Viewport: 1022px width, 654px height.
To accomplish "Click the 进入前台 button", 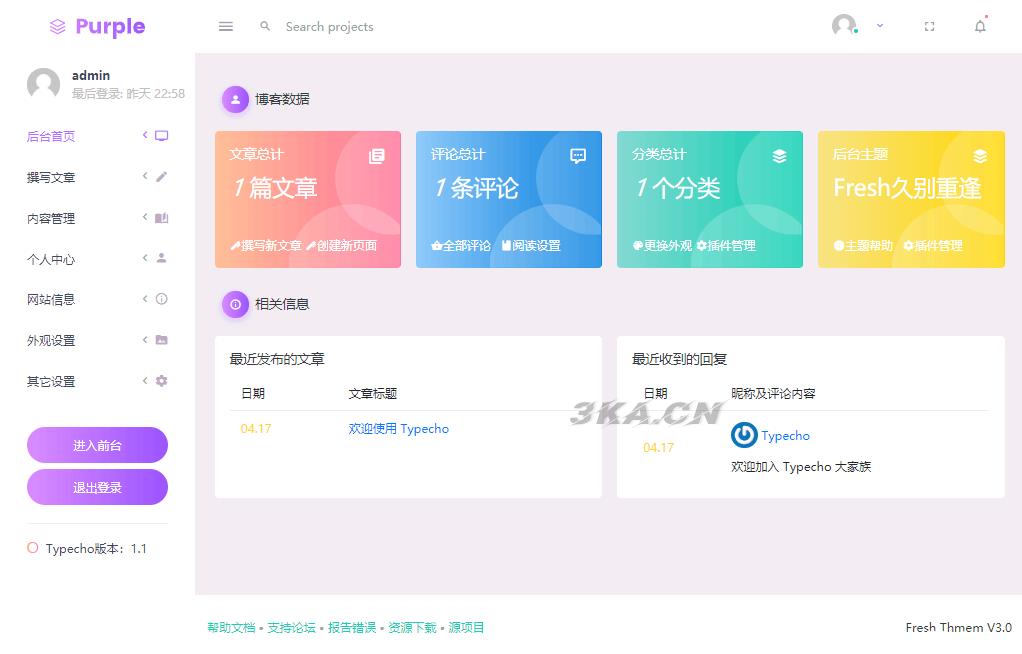I will point(97,445).
